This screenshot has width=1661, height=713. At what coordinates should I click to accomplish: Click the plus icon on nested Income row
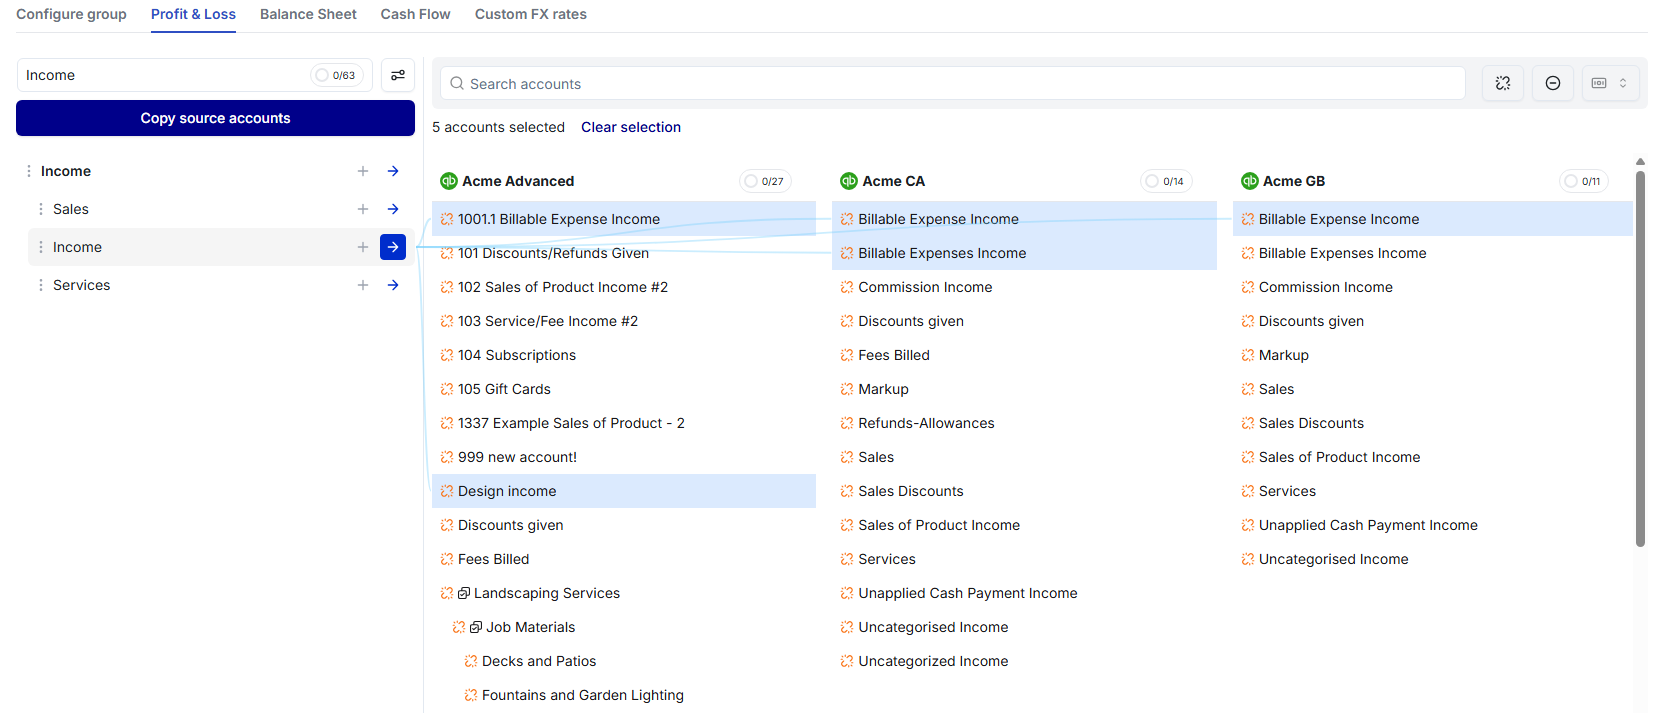pyautogui.click(x=363, y=247)
